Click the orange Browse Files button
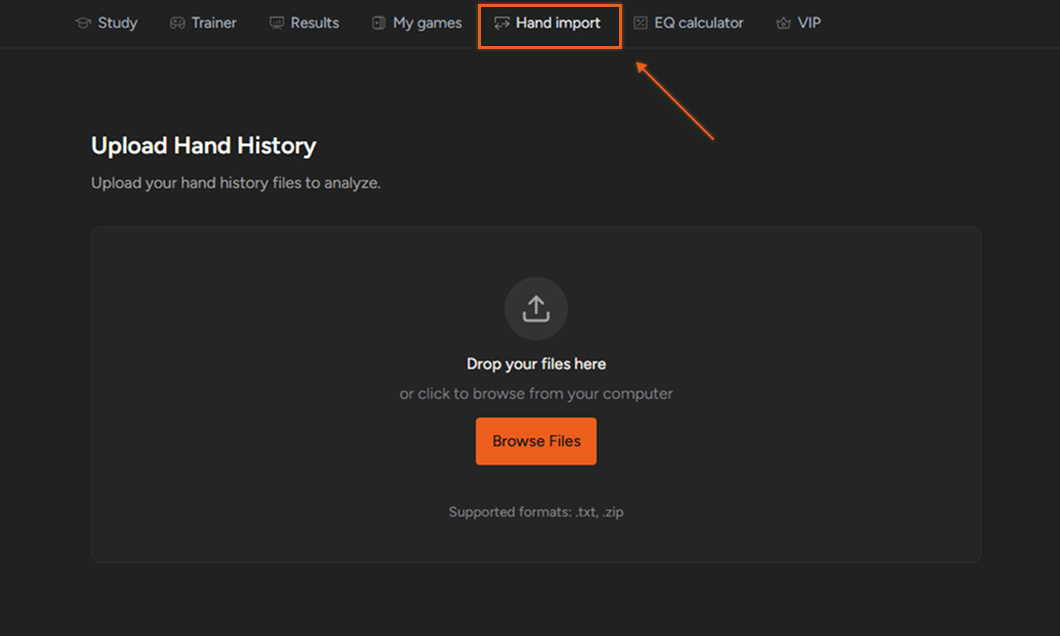The height and width of the screenshot is (636, 1060). click(x=536, y=441)
